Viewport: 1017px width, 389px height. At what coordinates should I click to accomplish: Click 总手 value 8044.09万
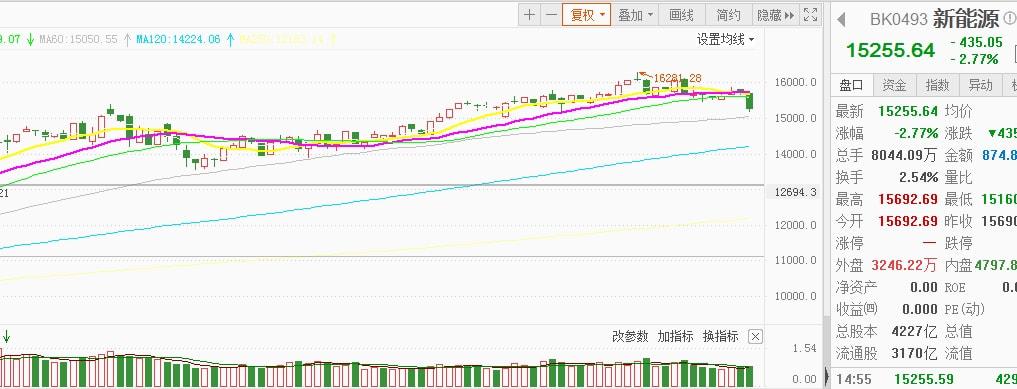coord(905,156)
